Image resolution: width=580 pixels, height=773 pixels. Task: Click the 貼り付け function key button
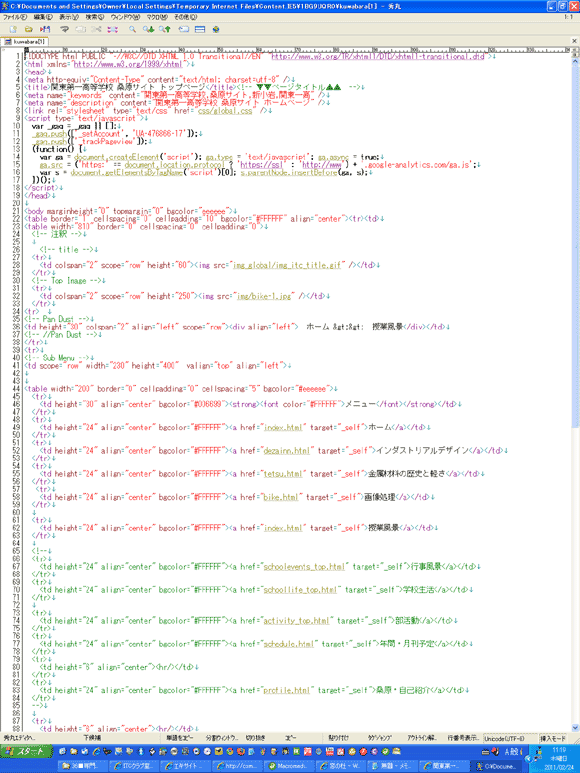(x=339, y=738)
